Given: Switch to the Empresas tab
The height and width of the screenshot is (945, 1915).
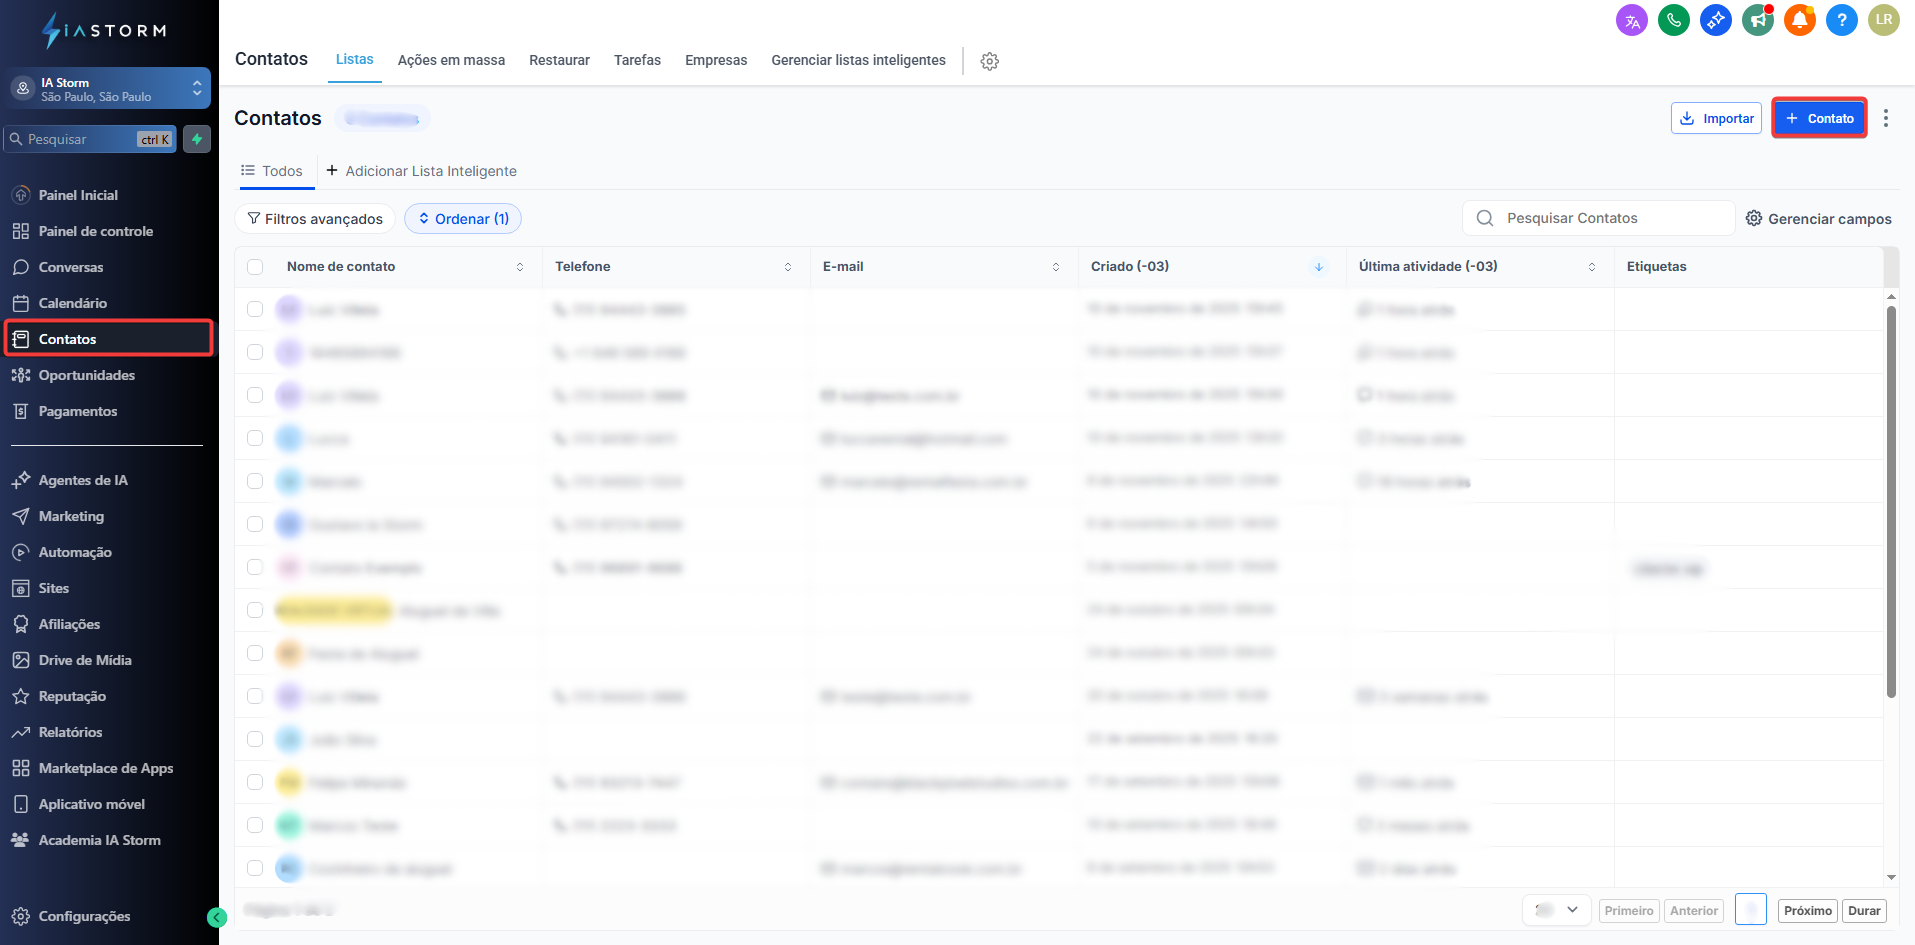Looking at the screenshot, I should 715,60.
